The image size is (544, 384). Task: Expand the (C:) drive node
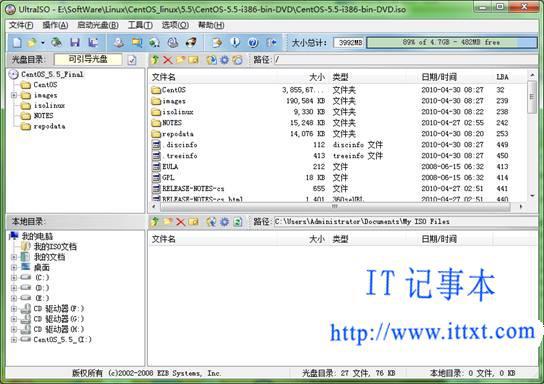(x=14, y=278)
